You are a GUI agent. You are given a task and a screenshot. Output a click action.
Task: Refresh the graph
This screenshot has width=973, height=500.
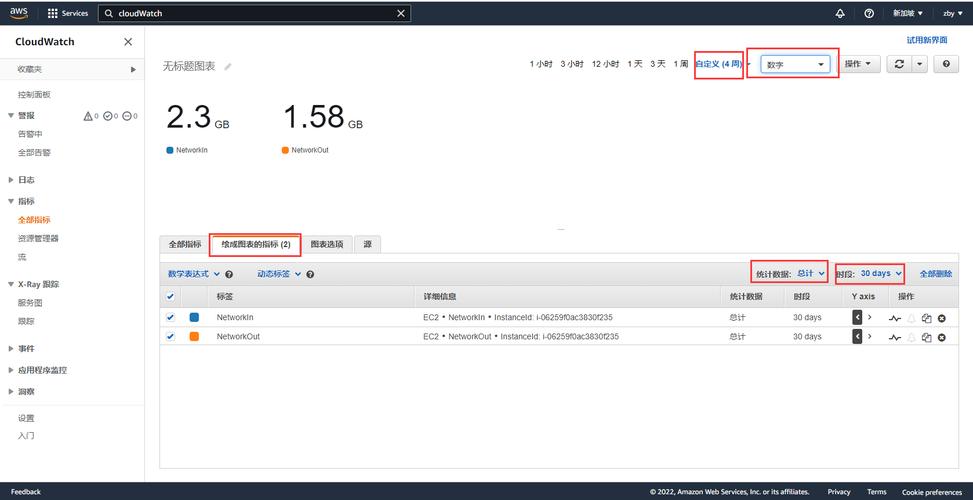click(899, 64)
